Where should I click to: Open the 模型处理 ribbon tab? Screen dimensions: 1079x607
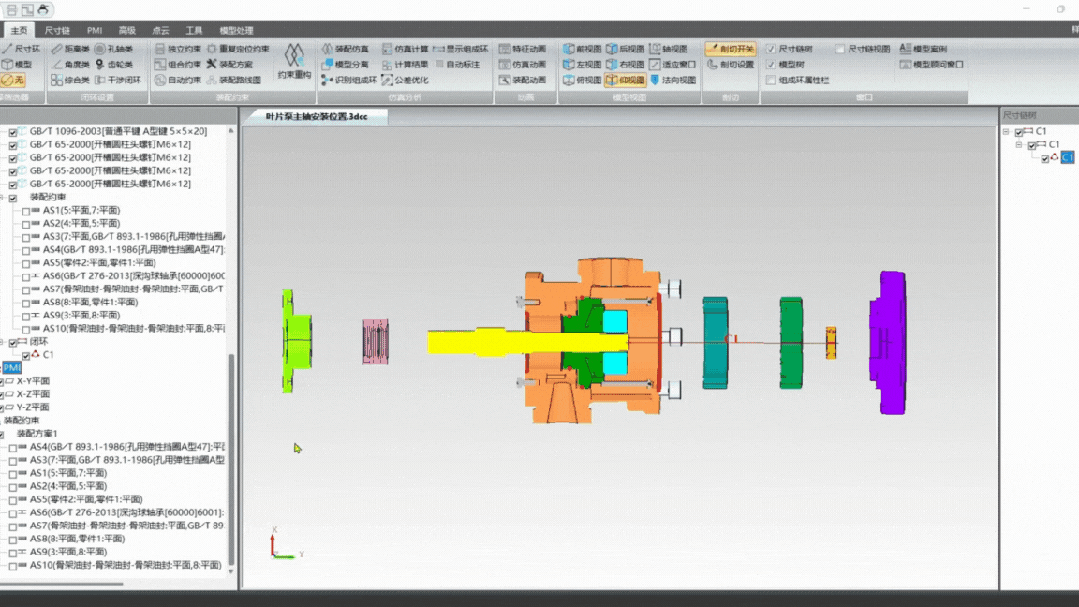coord(236,30)
